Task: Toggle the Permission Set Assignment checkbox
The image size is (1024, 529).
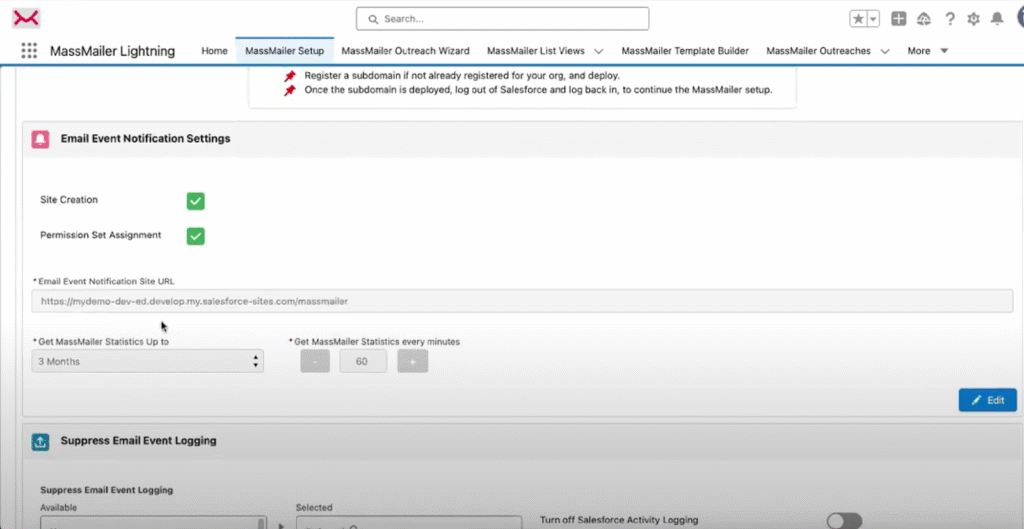Action: coord(196,236)
